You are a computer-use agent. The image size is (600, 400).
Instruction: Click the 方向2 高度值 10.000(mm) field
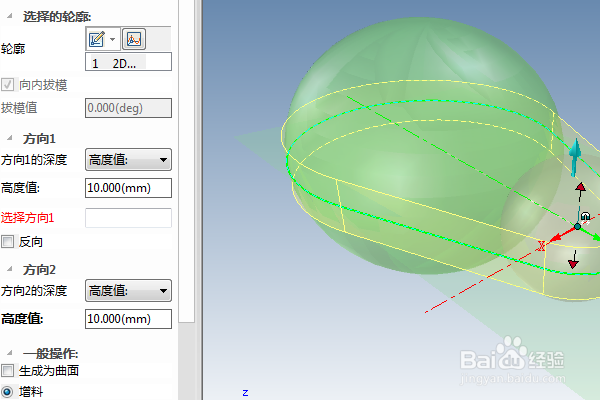128,319
